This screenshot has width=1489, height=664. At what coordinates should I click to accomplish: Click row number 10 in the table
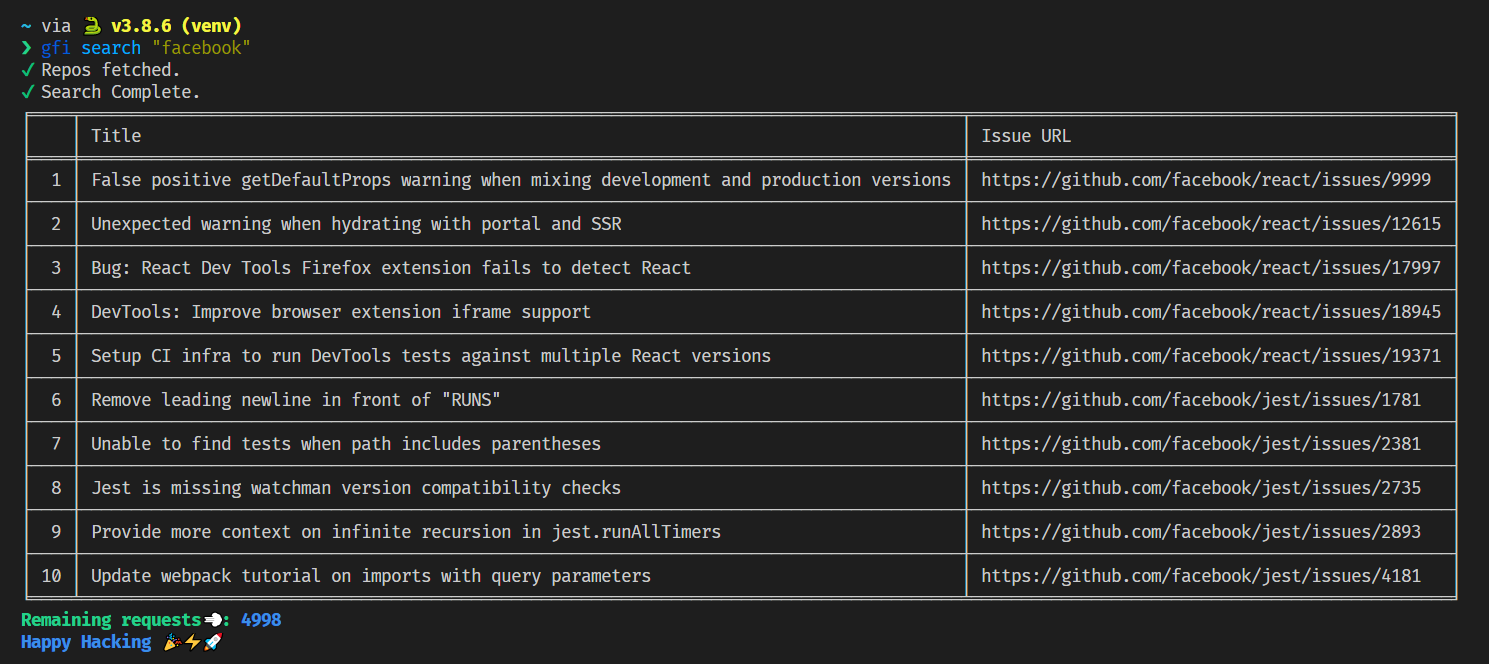[51, 576]
